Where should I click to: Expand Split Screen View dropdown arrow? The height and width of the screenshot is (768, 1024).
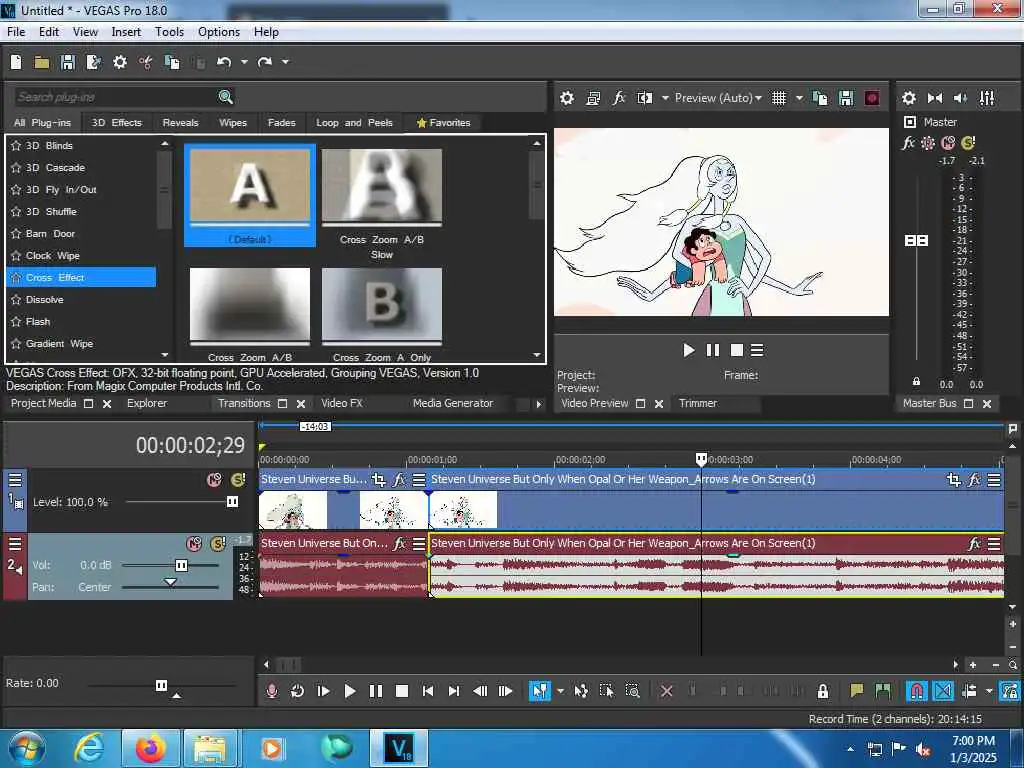pyautogui.click(x=665, y=98)
